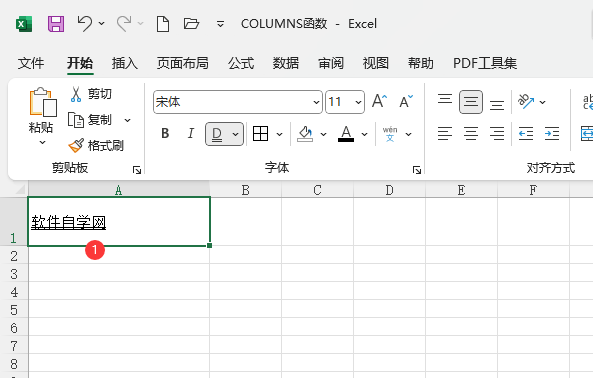Click cell A1 containing 软件自学网
The image size is (593, 378).
click(119, 222)
